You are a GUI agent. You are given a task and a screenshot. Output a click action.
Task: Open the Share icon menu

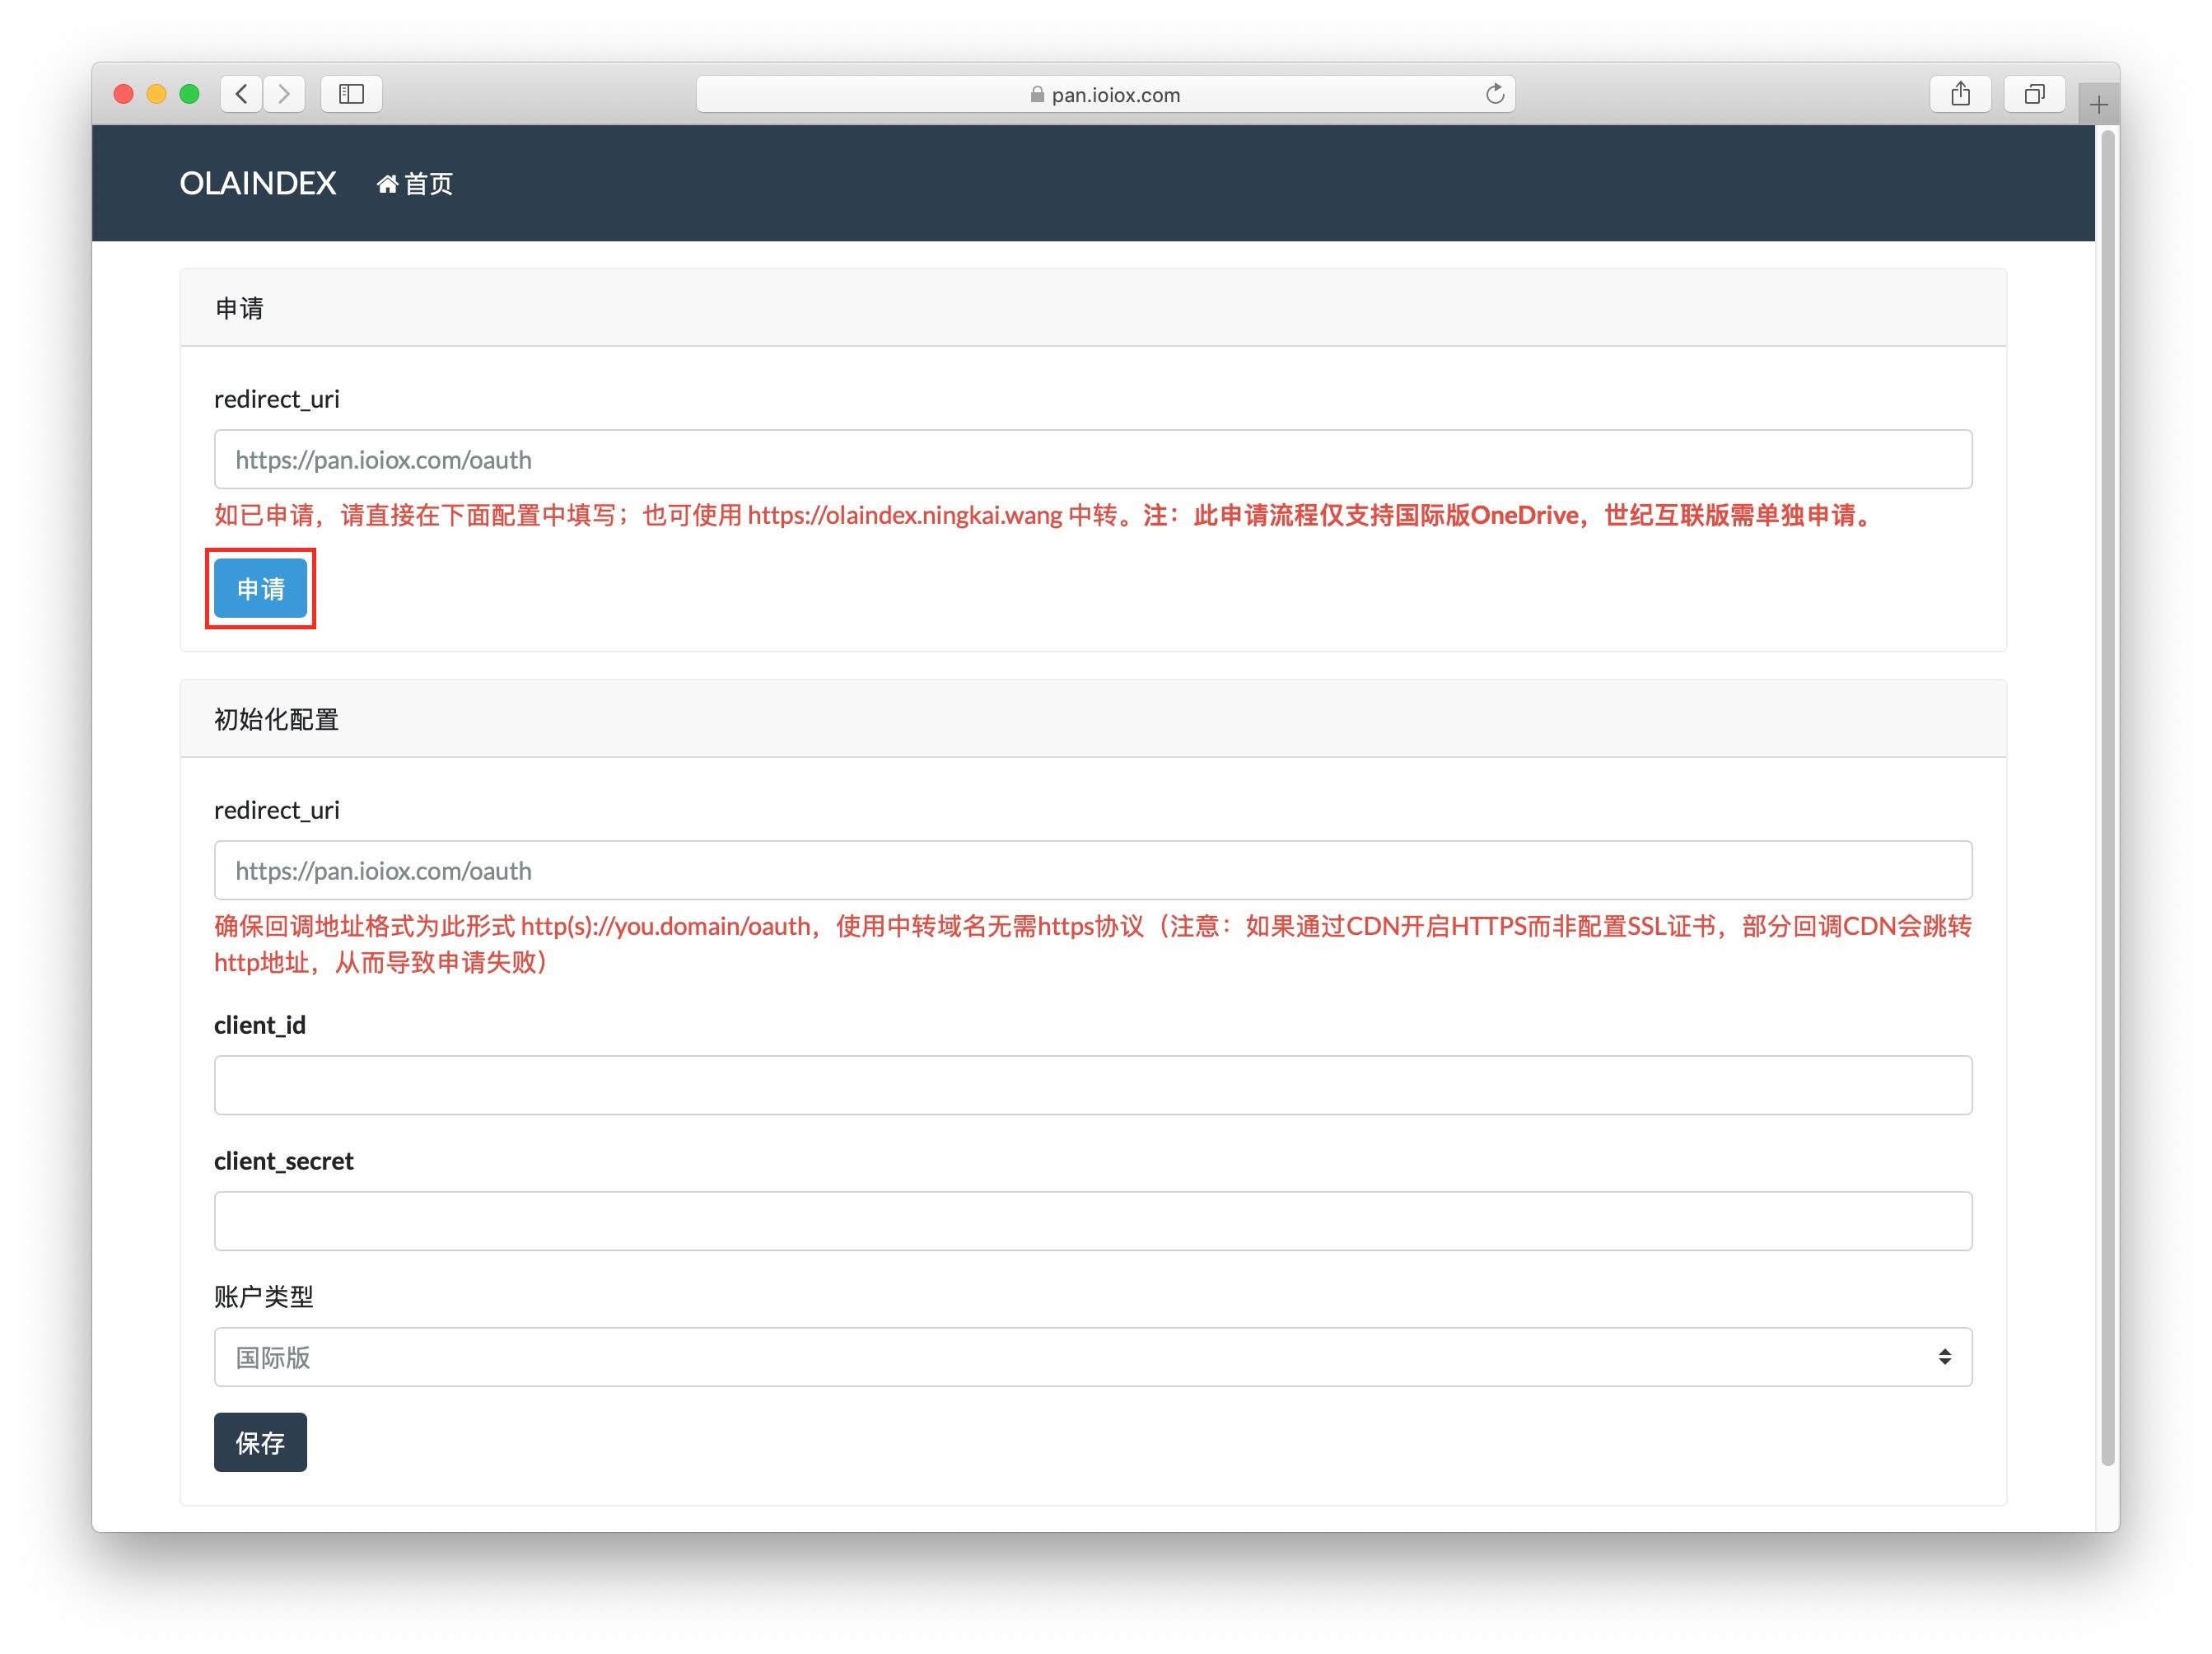pos(1960,94)
